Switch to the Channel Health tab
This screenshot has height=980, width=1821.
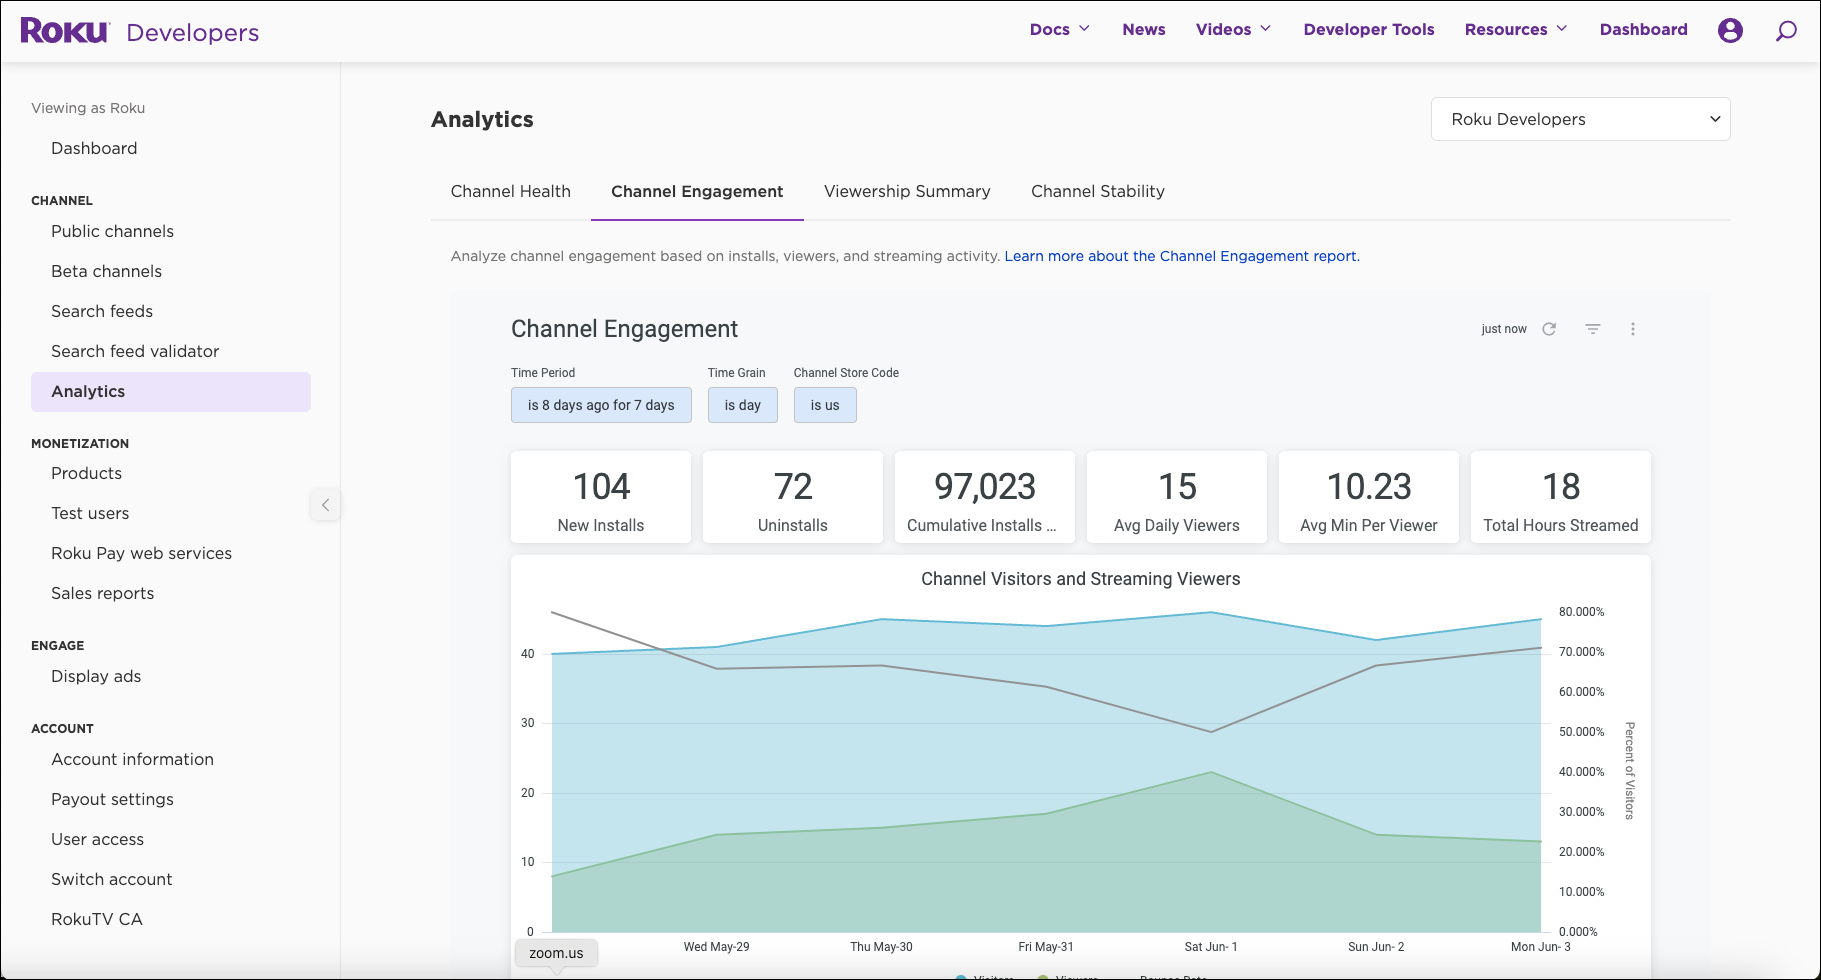coord(510,191)
